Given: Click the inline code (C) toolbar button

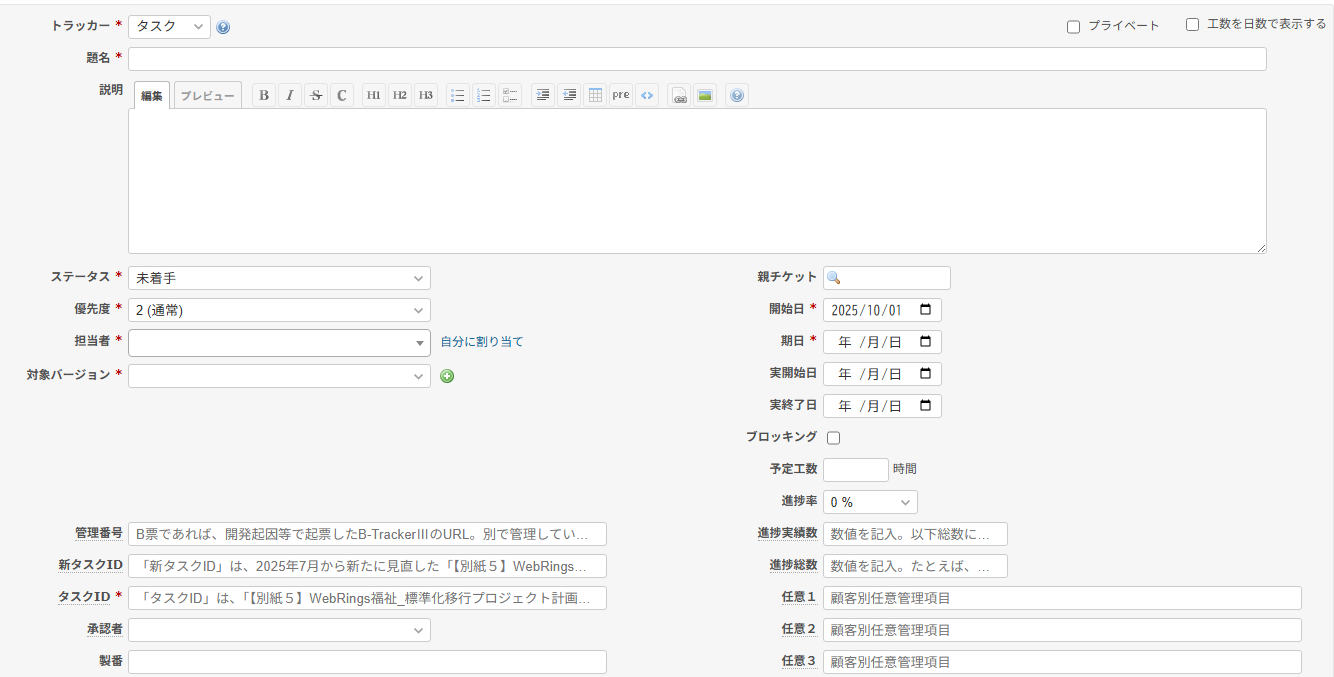Looking at the screenshot, I should [x=342, y=95].
